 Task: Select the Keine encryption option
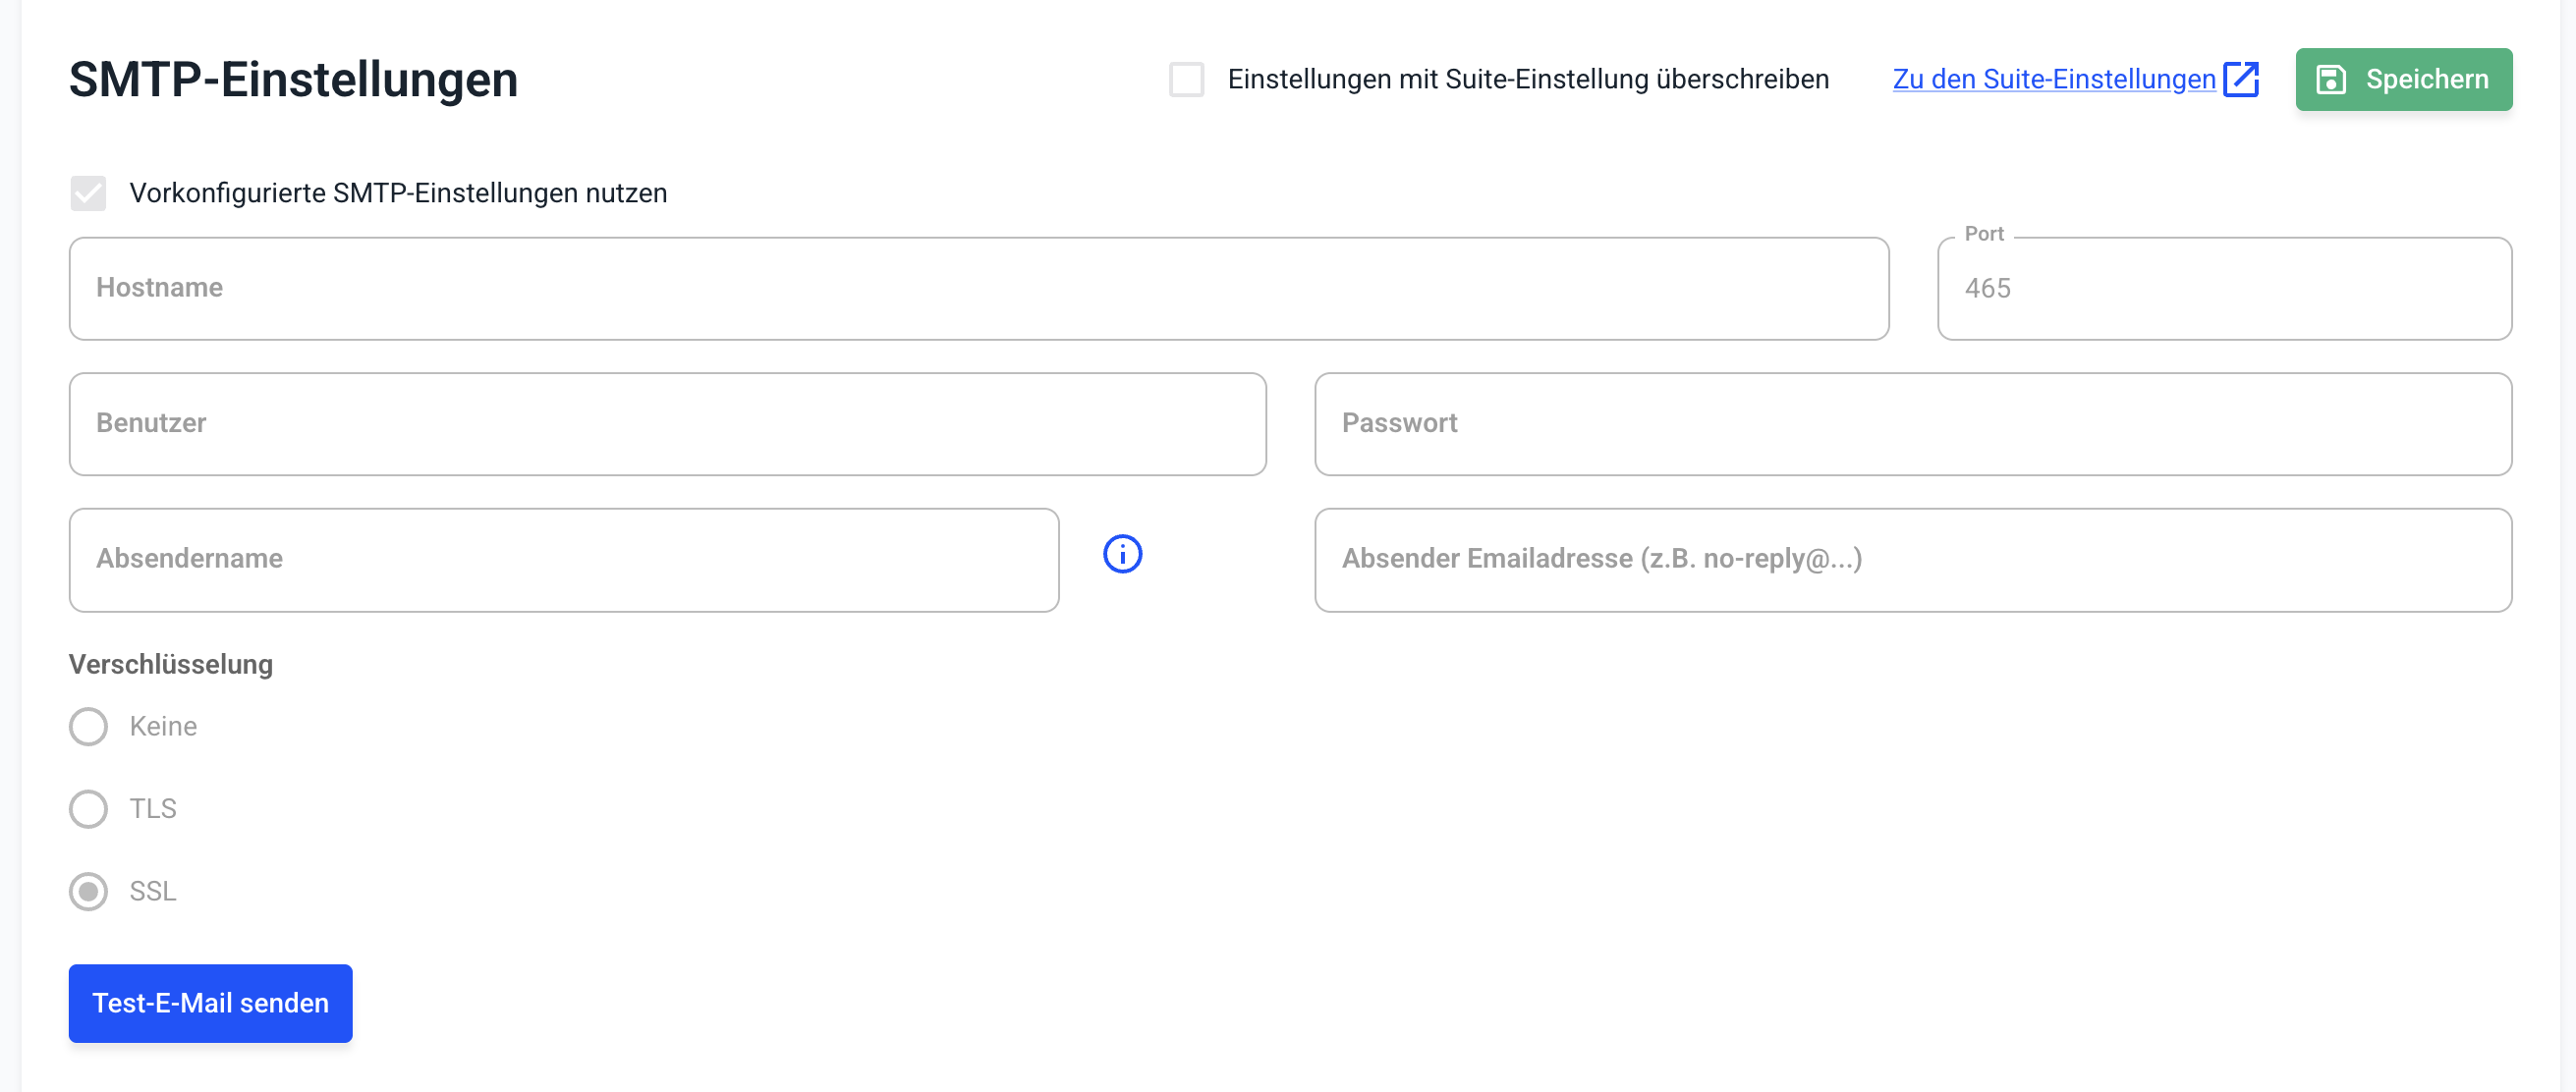coord(88,726)
